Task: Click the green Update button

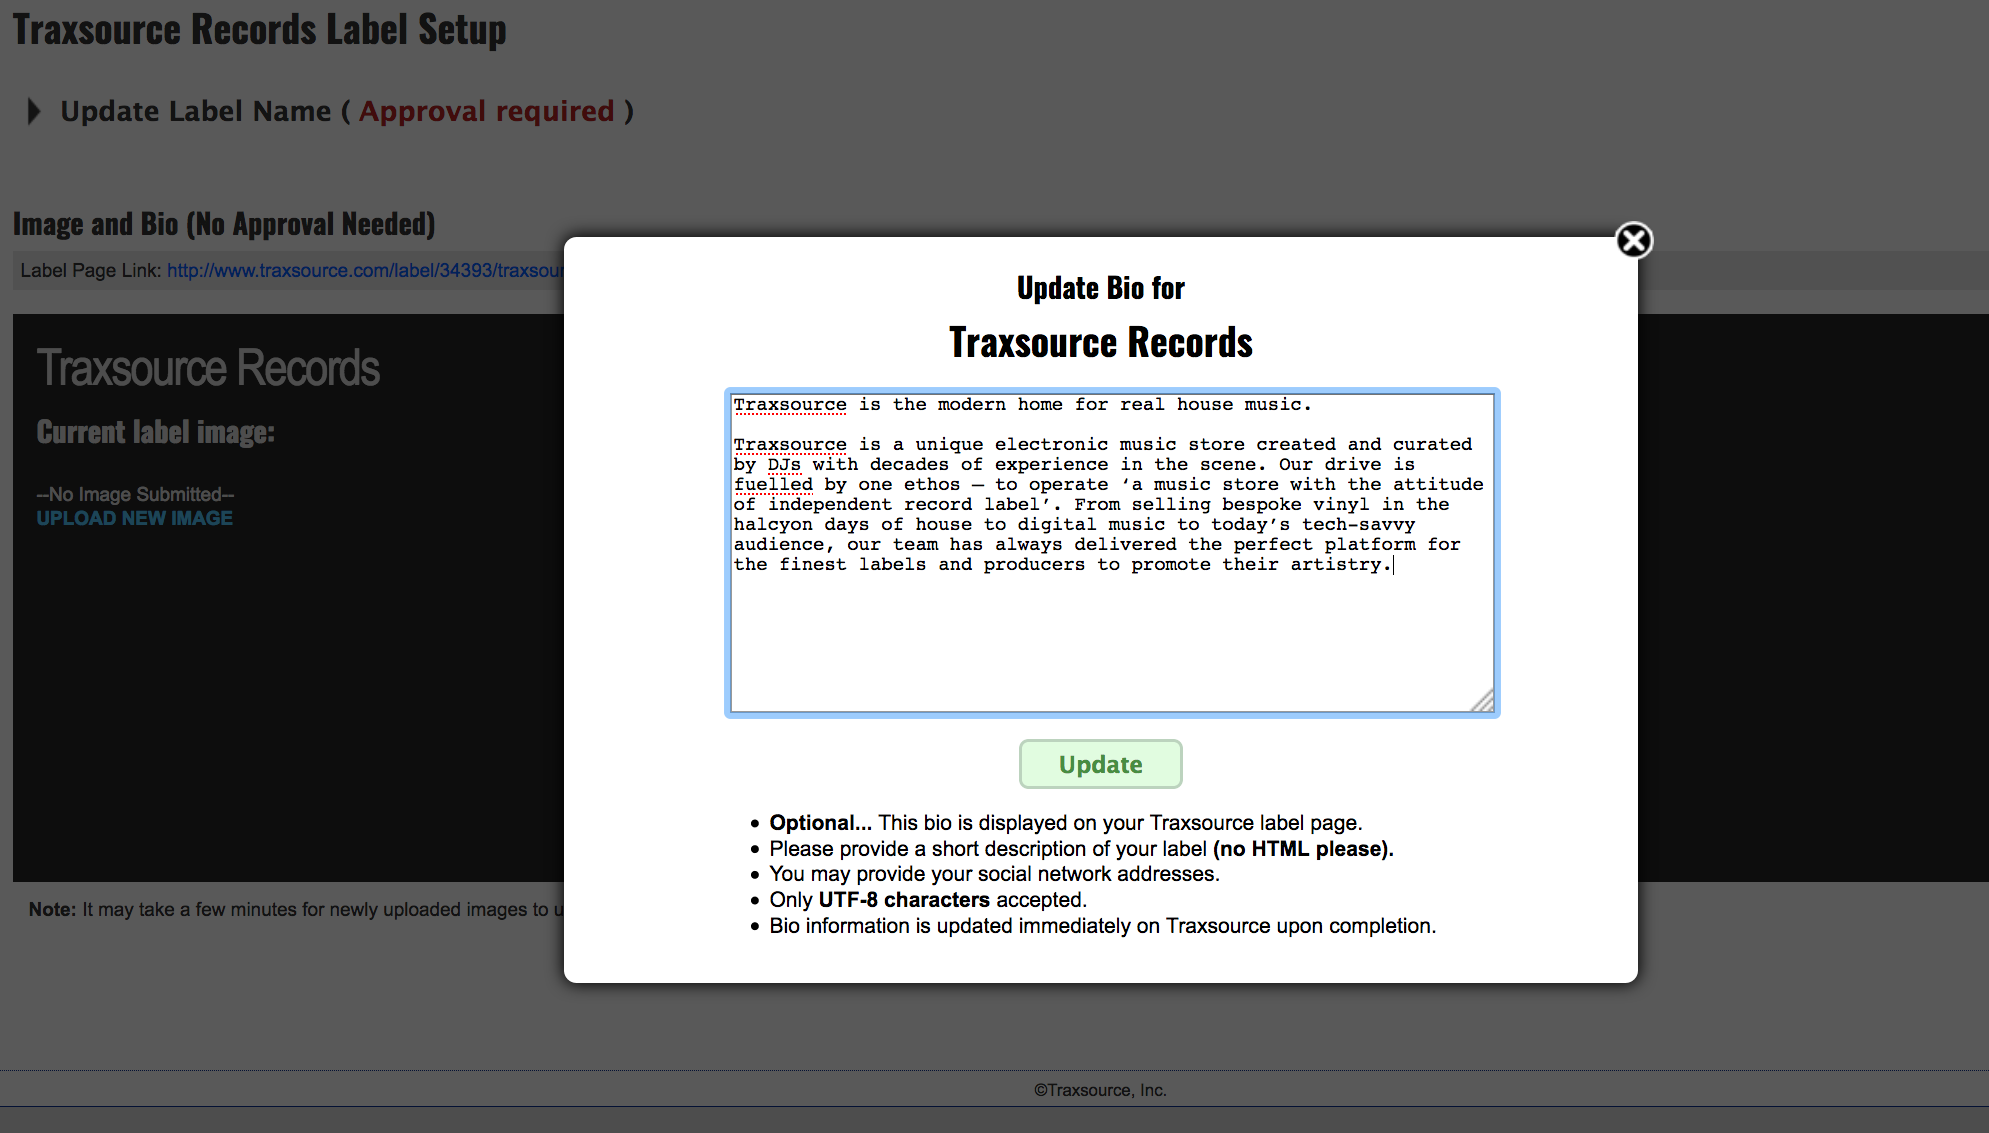Action: [1100, 764]
